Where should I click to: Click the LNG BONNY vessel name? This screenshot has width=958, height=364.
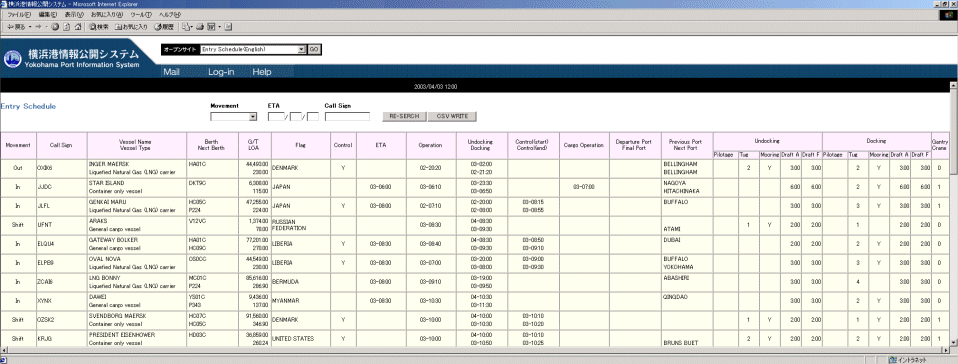point(104,277)
